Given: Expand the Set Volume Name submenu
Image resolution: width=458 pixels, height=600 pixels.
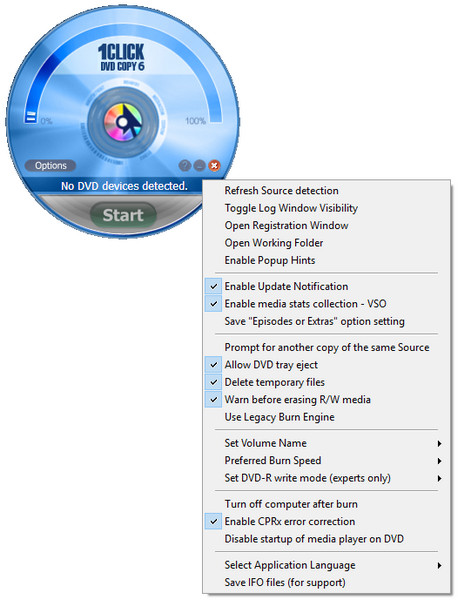Looking at the screenshot, I should (x=327, y=443).
